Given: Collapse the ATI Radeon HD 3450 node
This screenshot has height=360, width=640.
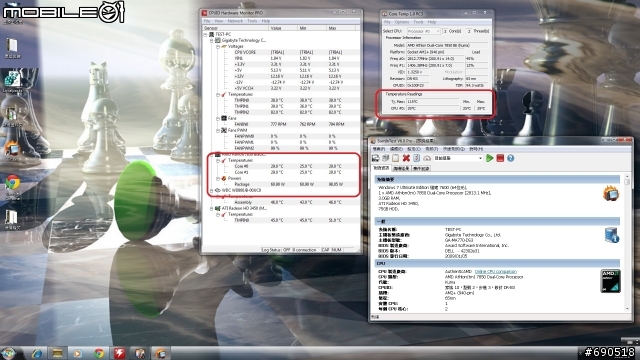Looking at the screenshot, I should pyautogui.click(x=211, y=209).
